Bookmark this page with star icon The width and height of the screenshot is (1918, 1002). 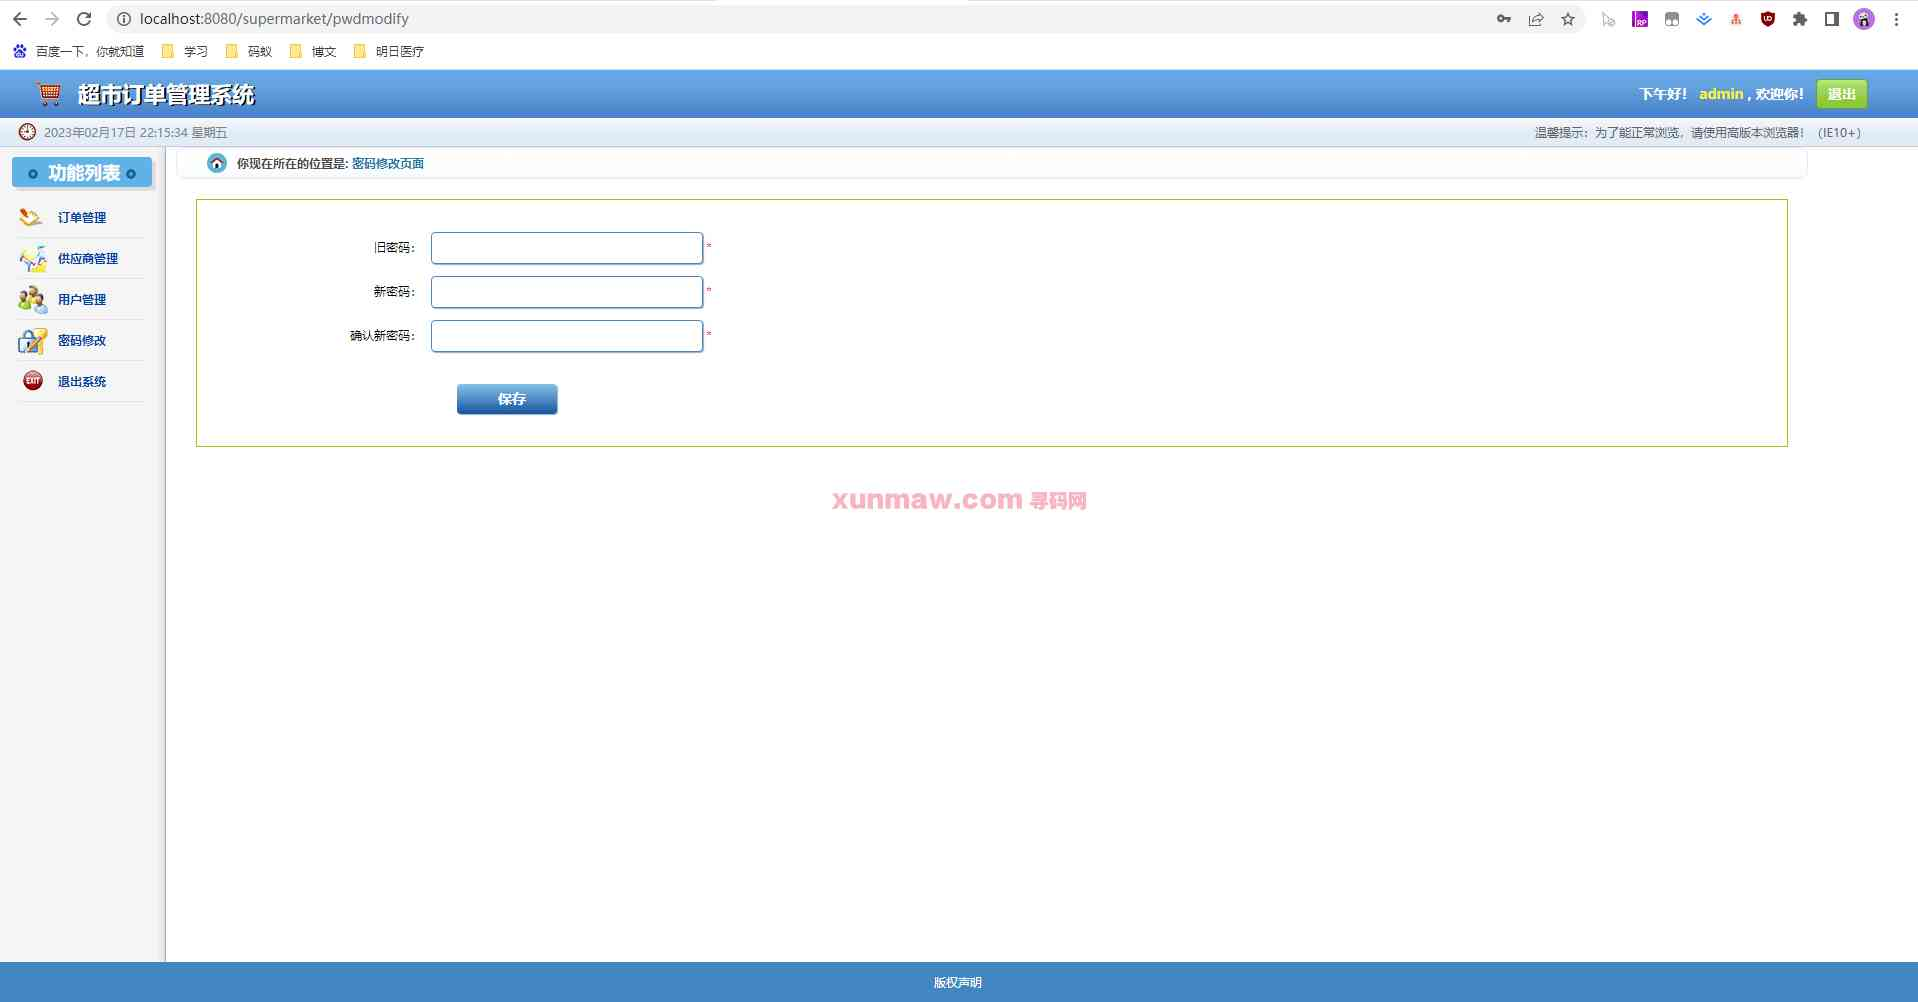1568,19
